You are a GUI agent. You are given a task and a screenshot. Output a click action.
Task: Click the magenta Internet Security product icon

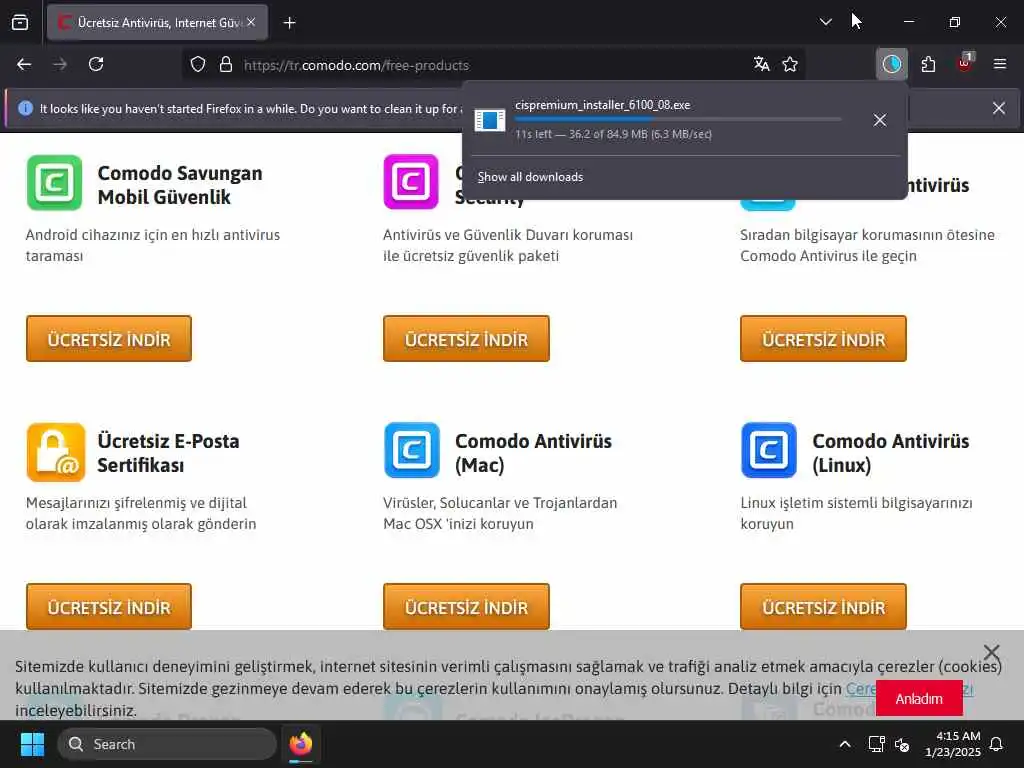pyautogui.click(x=411, y=182)
